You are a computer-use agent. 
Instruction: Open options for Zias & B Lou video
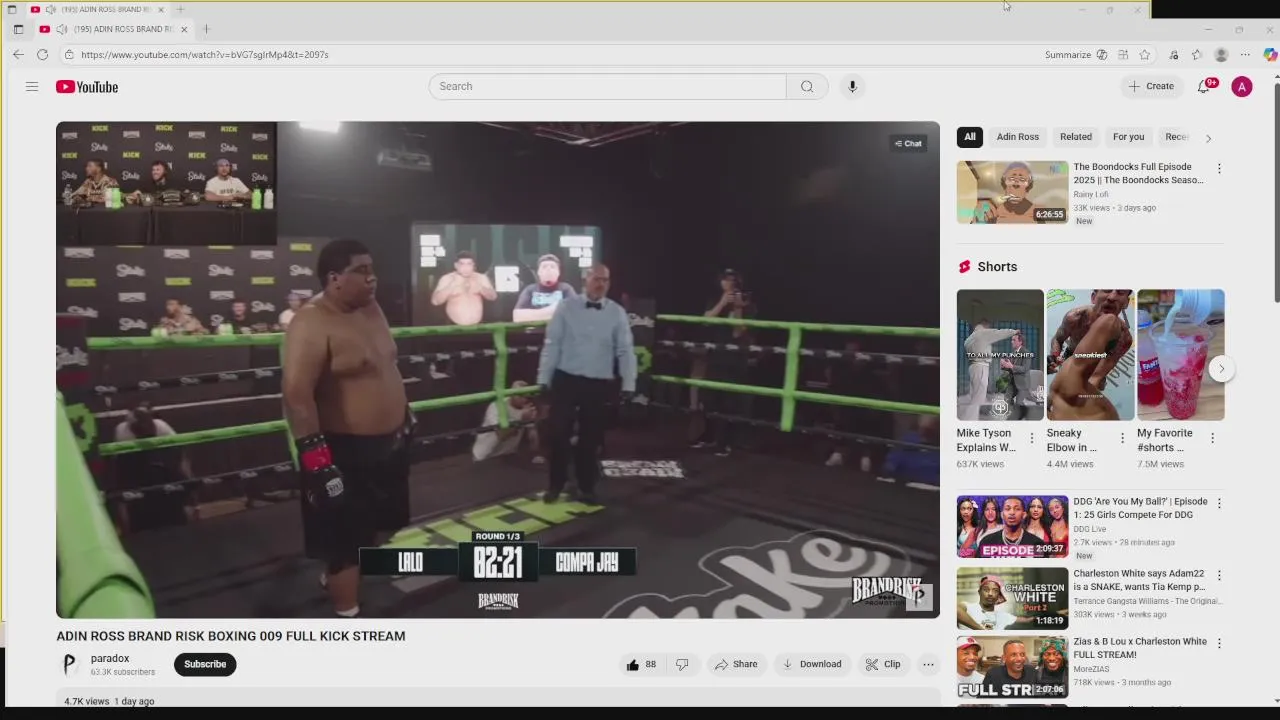(x=1219, y=643)
